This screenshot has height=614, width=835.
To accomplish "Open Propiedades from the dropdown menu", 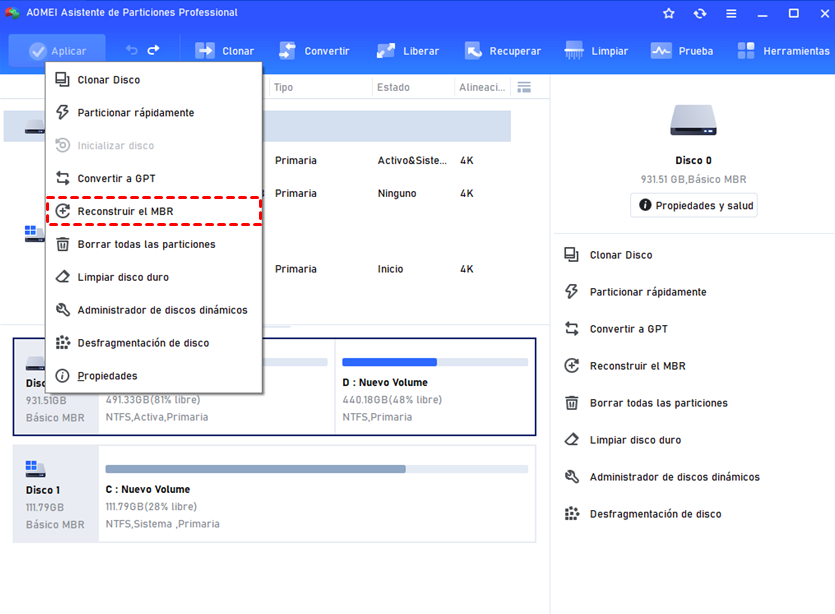I will (x=107, y=376).
